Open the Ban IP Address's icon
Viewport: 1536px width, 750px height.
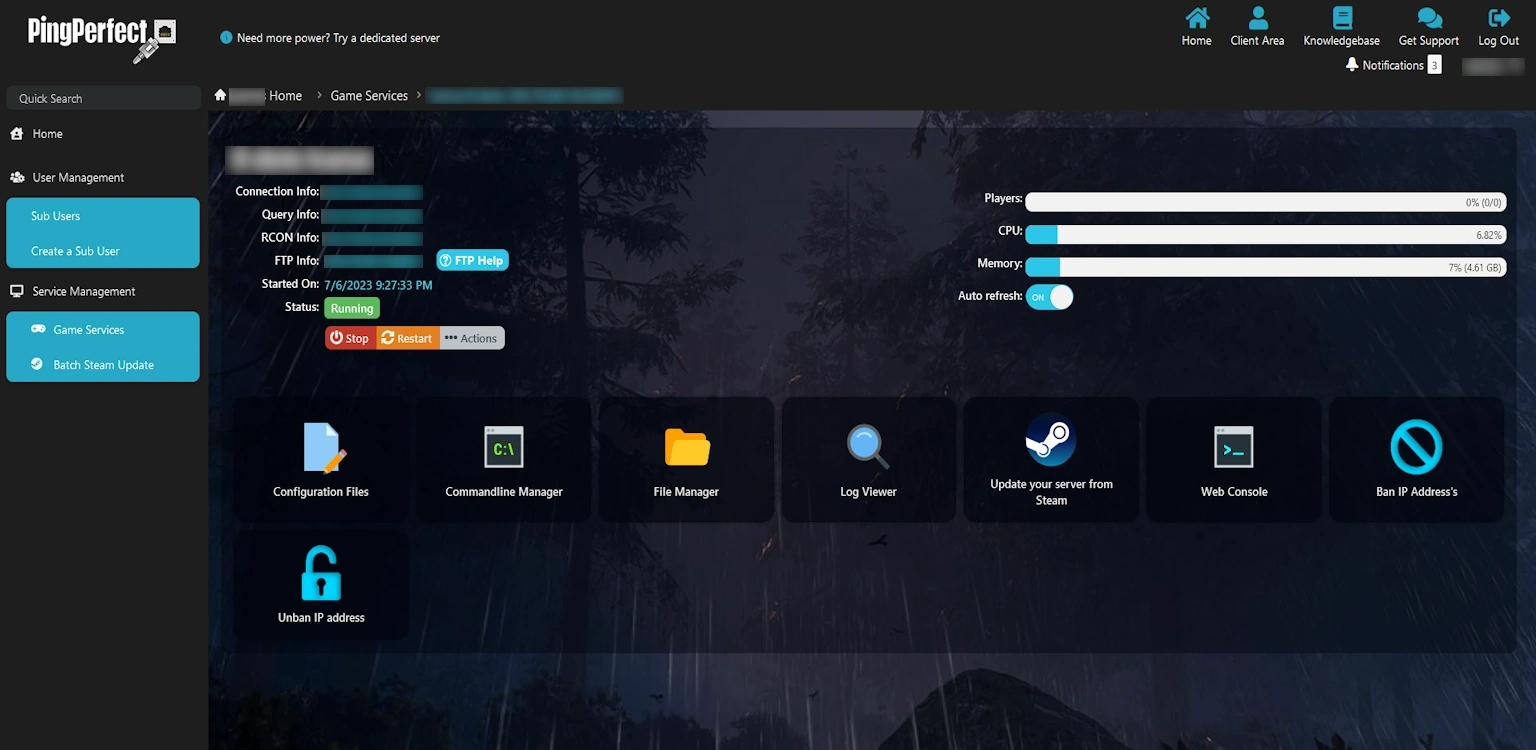click(1416, 447)
